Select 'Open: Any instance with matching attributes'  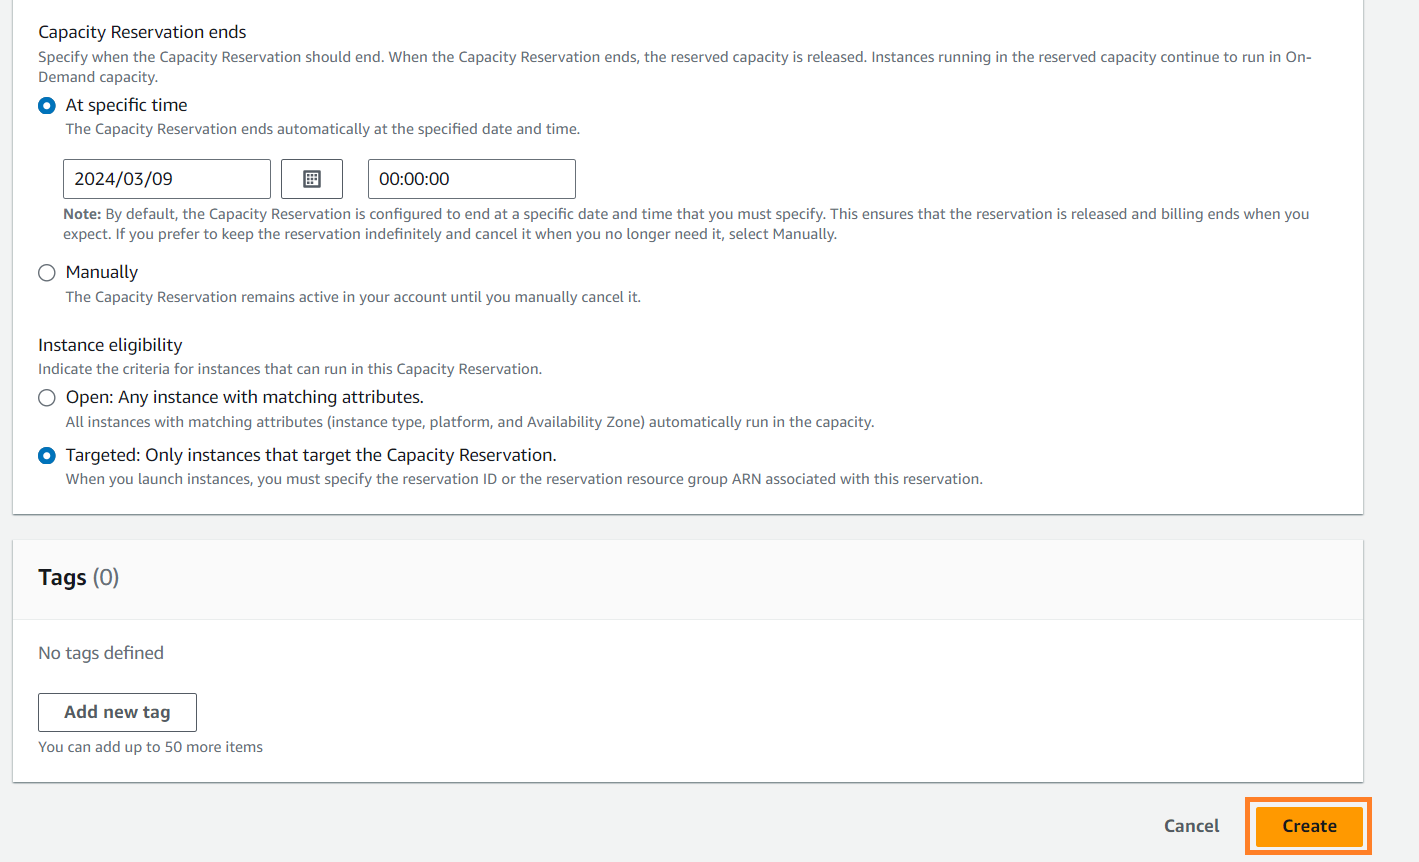(47, 398)
